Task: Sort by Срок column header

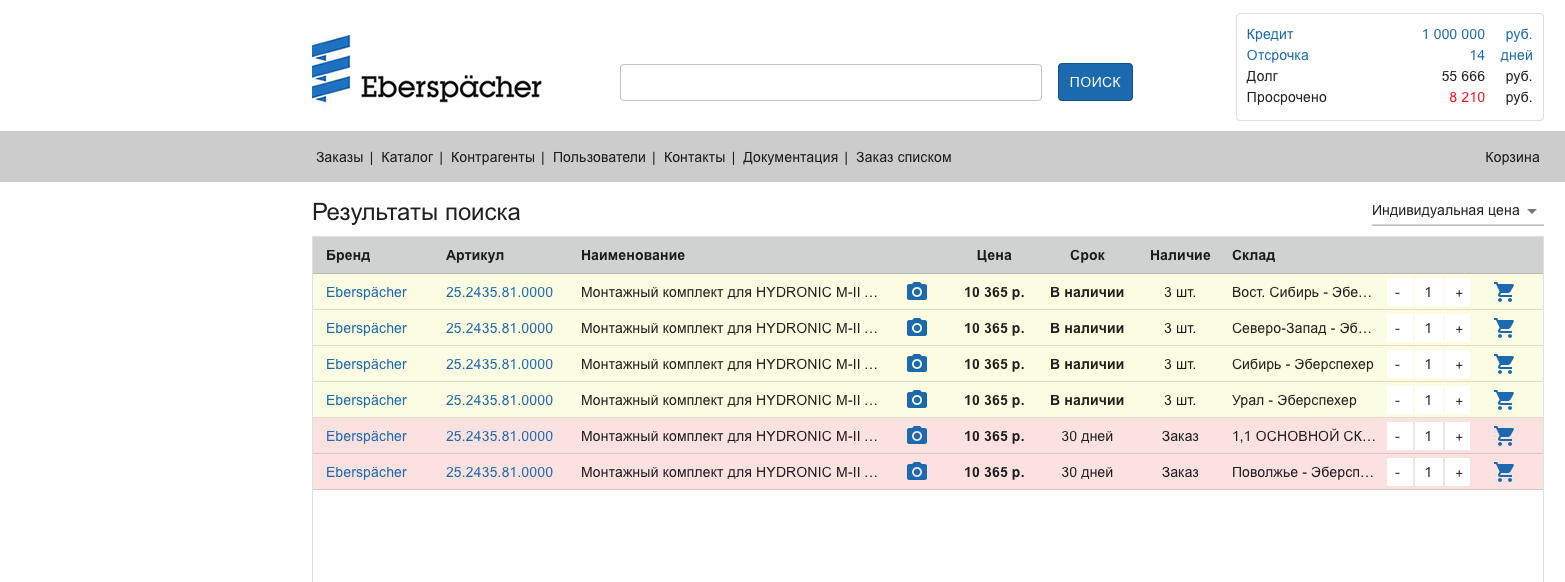Action: pos(1087,255)
